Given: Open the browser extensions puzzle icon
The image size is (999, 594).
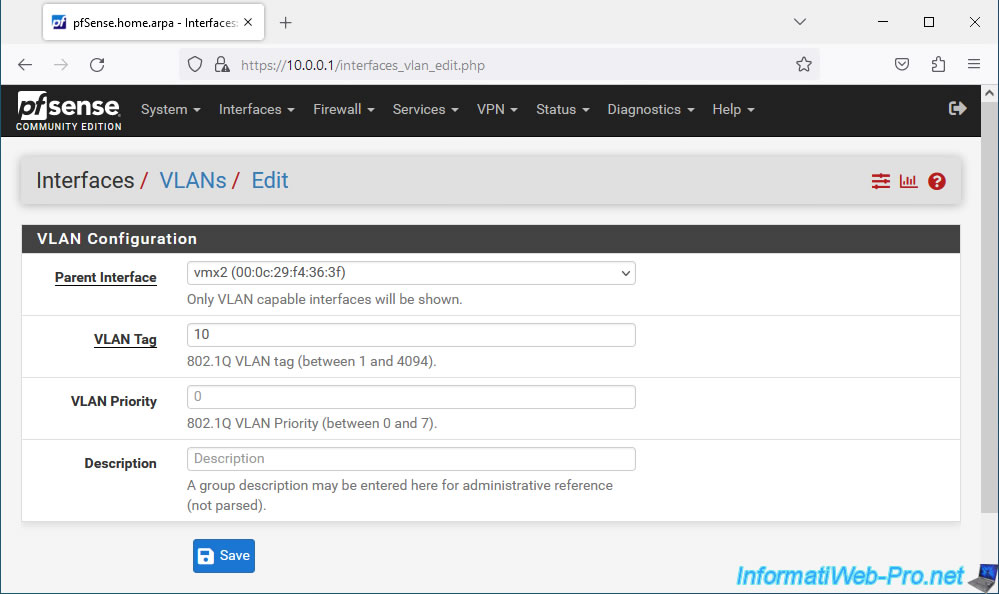Looking at the screenshot, I should point(938,65).
